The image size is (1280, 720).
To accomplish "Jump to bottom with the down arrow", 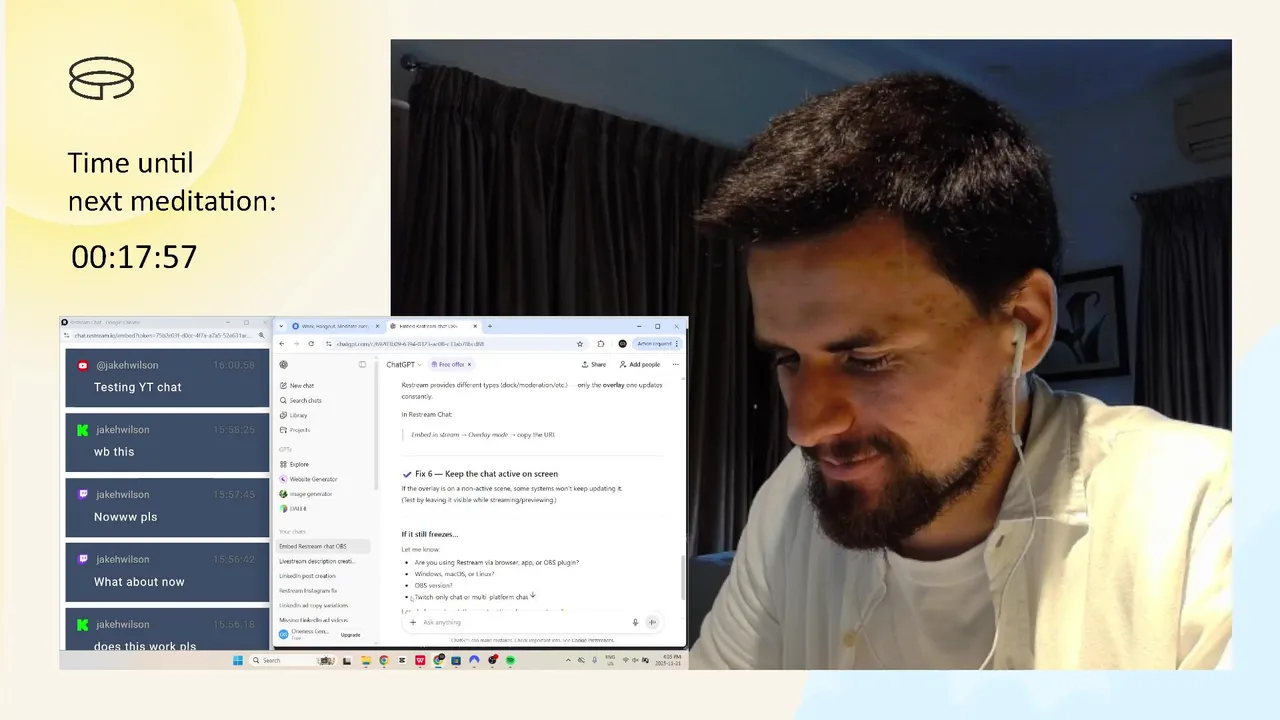I will (x=533, y=595).
